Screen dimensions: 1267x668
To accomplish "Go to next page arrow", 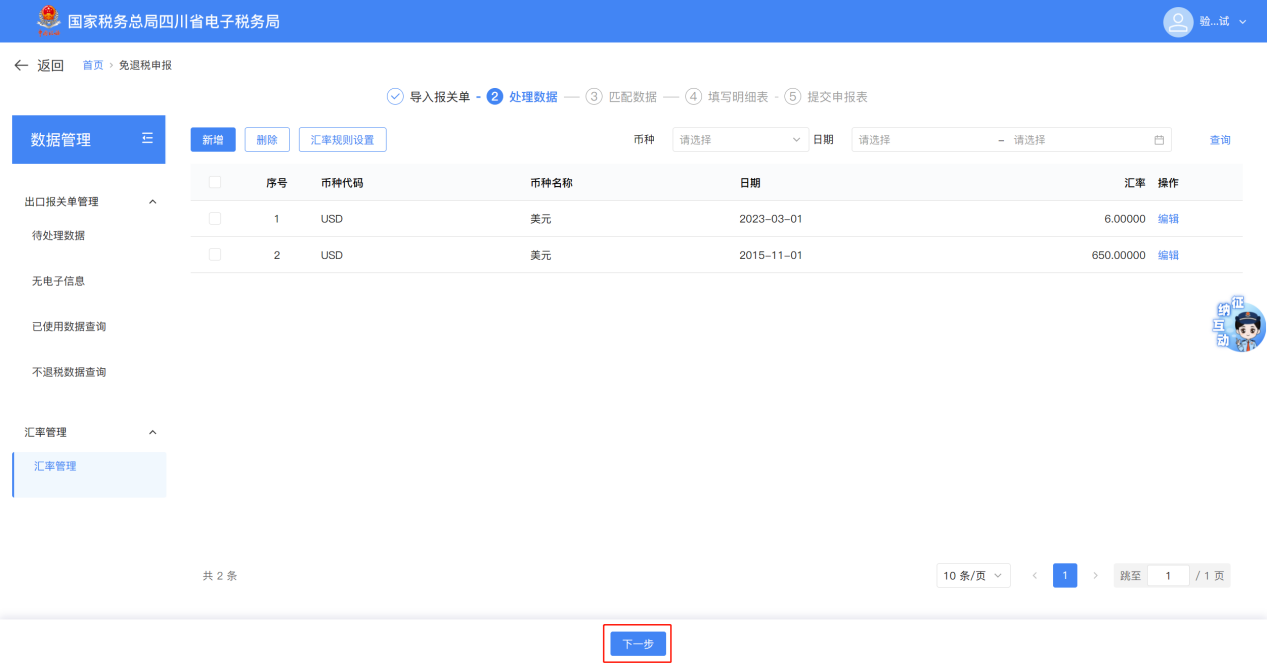I will pyautogui.click(x=1095, y=576).
